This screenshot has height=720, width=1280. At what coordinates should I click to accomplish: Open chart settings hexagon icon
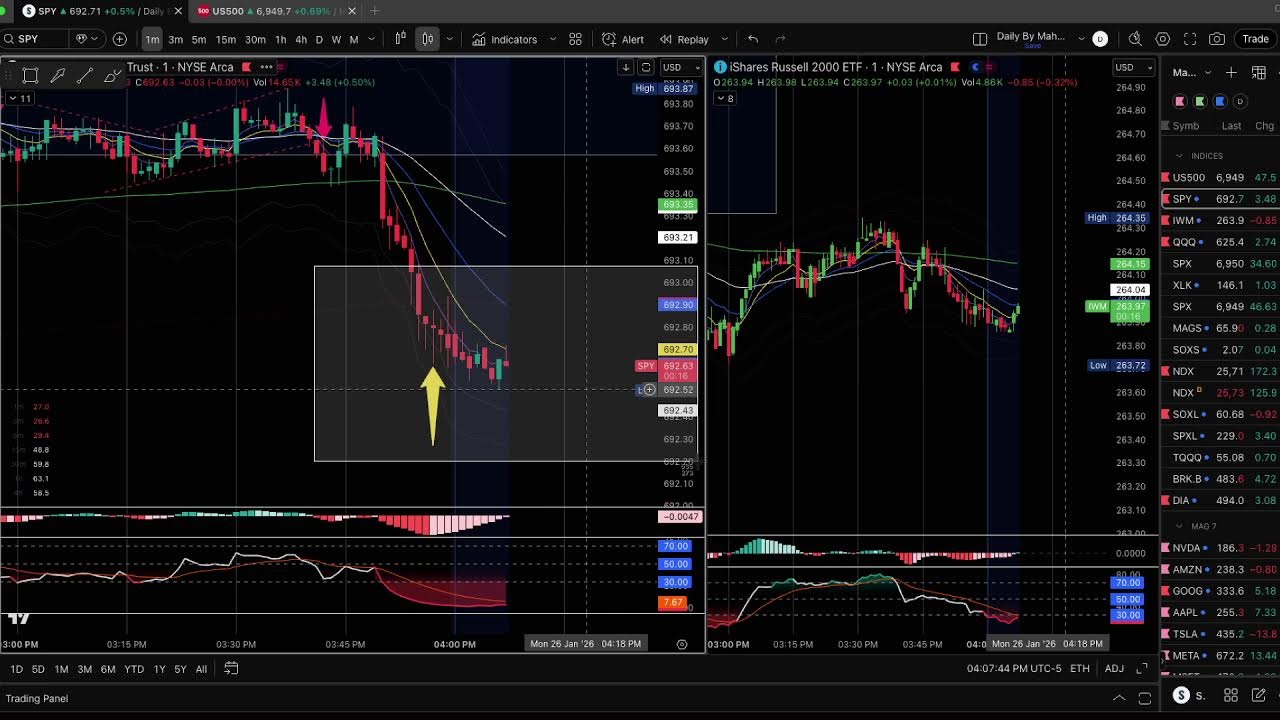[x=1163, y=39]
